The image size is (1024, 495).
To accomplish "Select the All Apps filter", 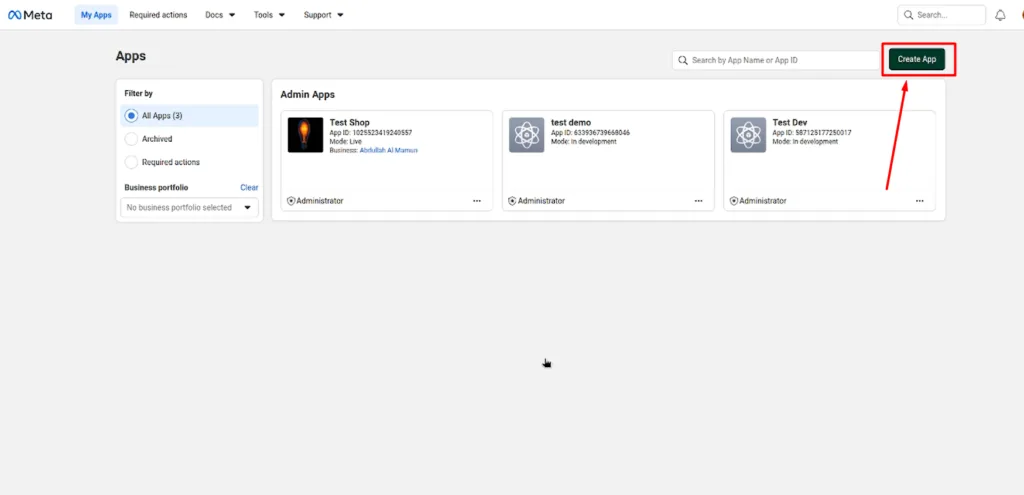I will (x=132, y=116).
